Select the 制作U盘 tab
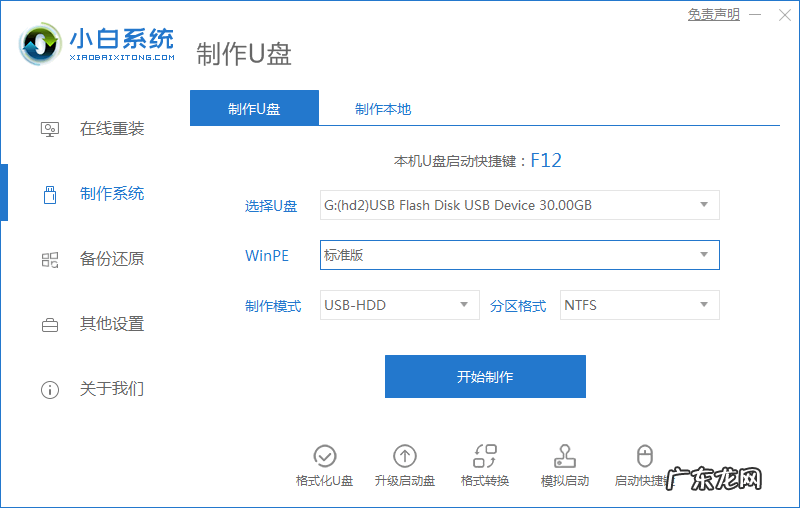The image size is (800, 508). 254,109
